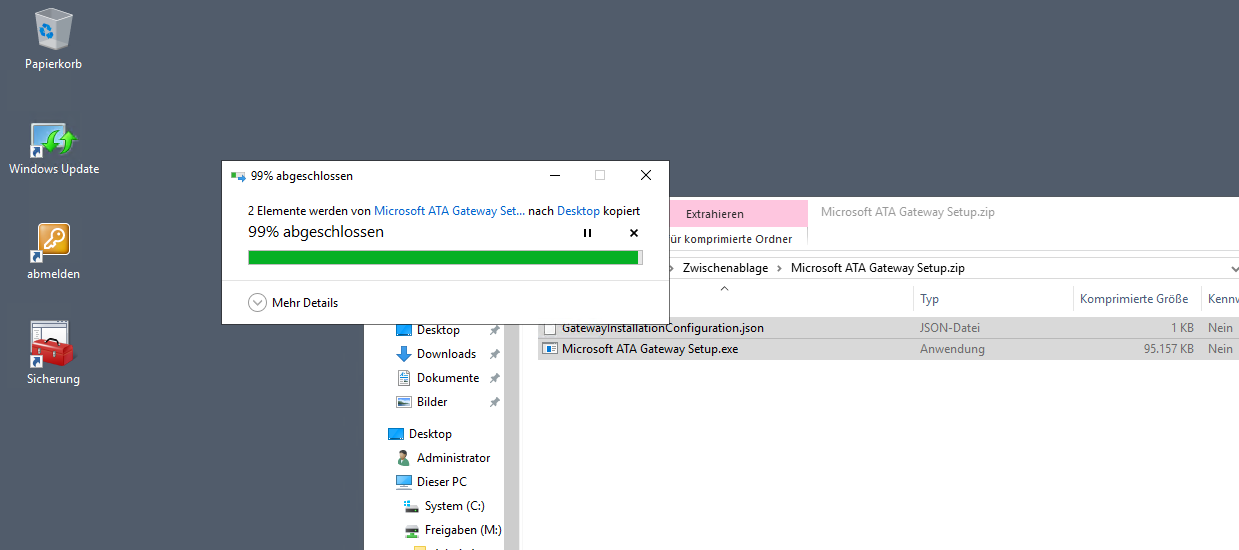Screen dimensions: 1239x550
Task: Click the Administrator user icon
Action: [404, 458]
